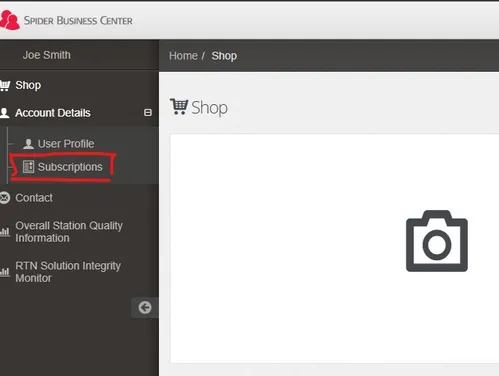Open the Shop menu item in sidebar

28,85
